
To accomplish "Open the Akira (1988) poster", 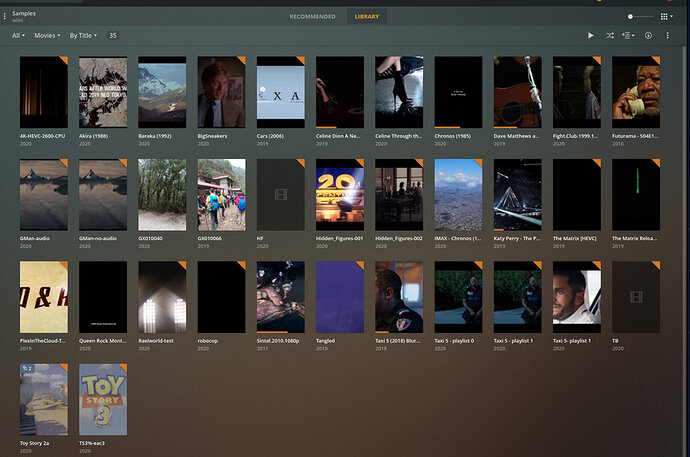I will [103, 91].
